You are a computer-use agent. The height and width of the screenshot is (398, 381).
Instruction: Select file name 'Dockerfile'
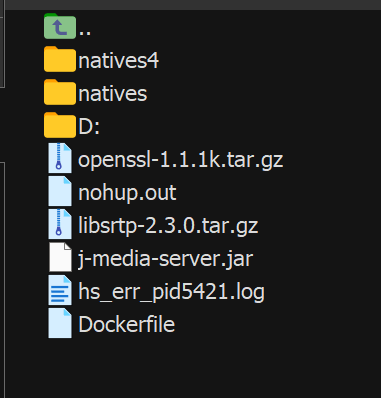pos(126,324)
